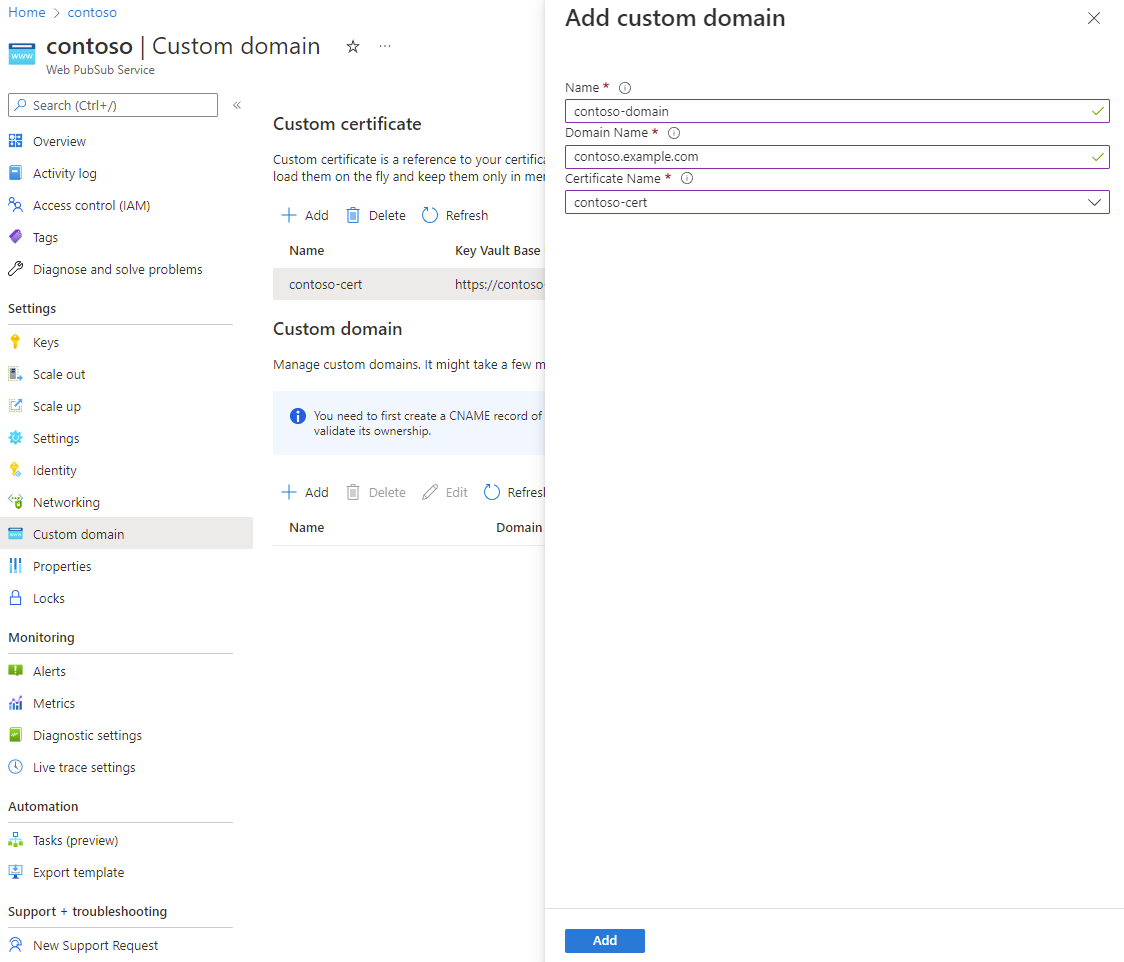Viewport: 1124px width, 962px height.
Task: Expand the Certificate Name dropdown
Action: click(1094, 202)
